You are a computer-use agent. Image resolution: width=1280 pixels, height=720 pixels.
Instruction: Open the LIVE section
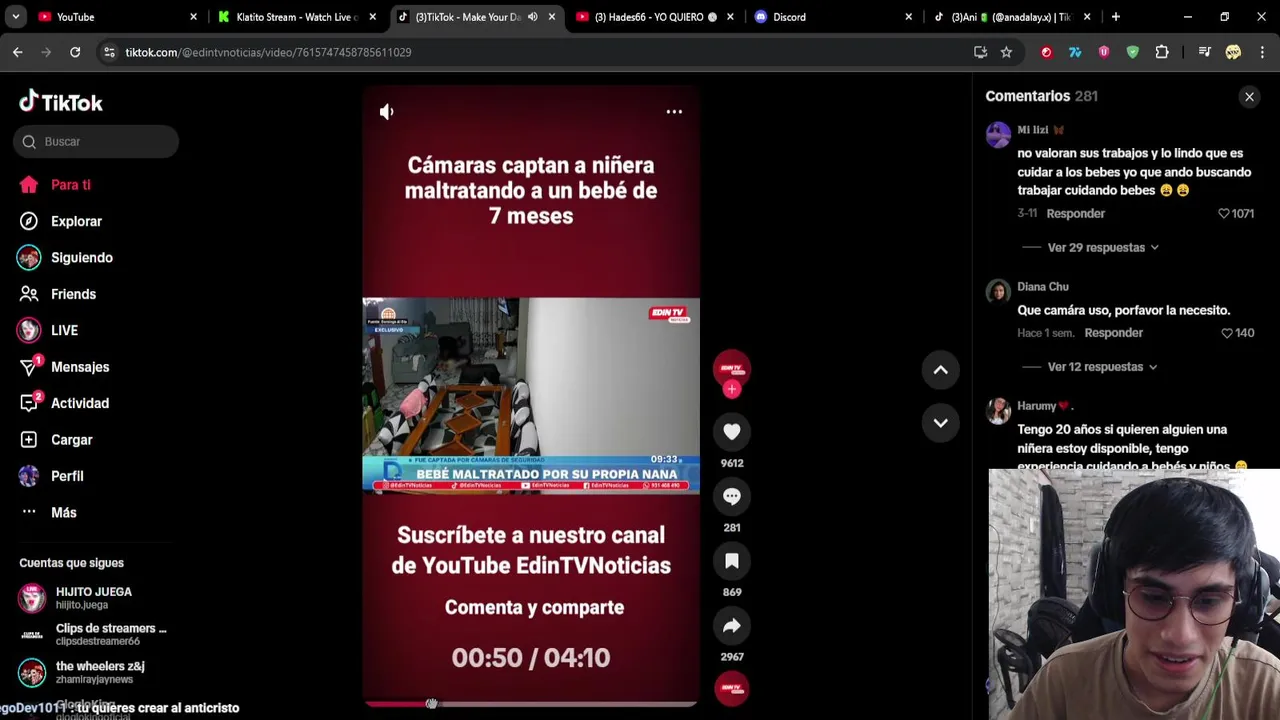[x=49, y=331]
